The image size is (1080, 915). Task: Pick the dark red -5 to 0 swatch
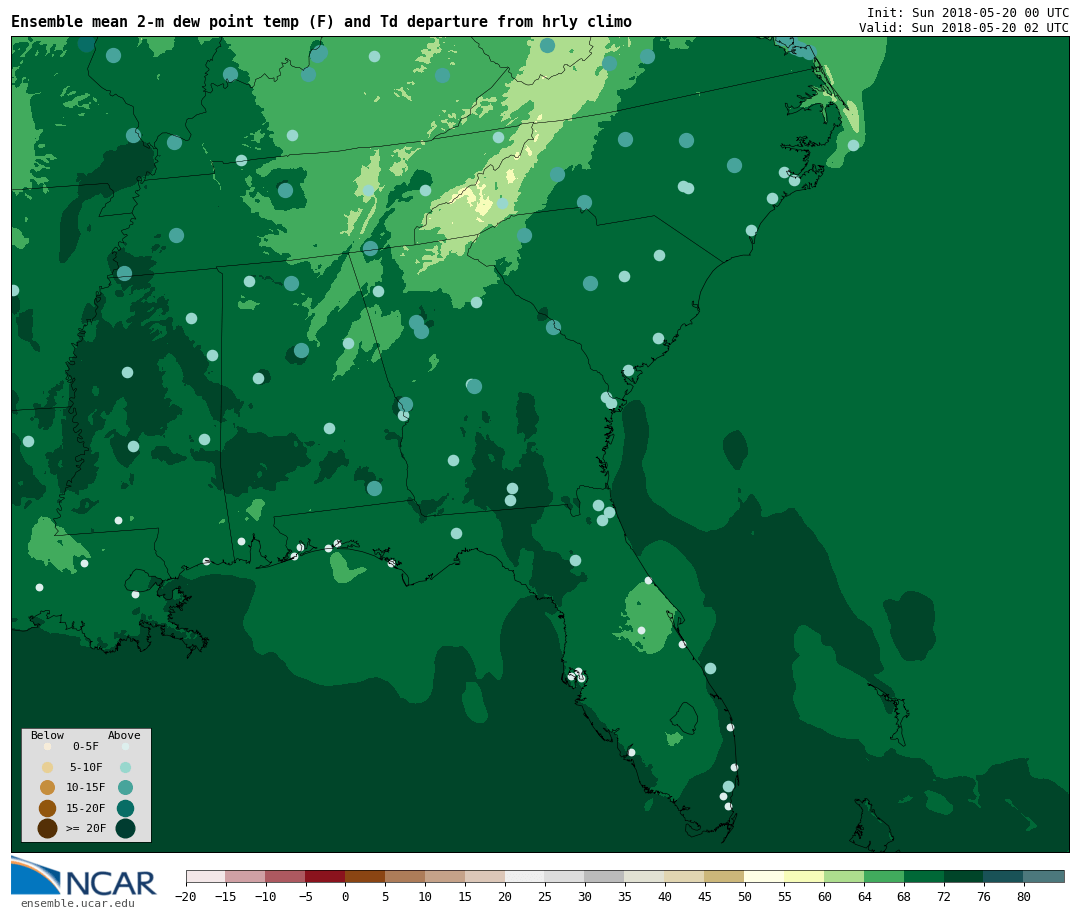(x=325, y=876)
